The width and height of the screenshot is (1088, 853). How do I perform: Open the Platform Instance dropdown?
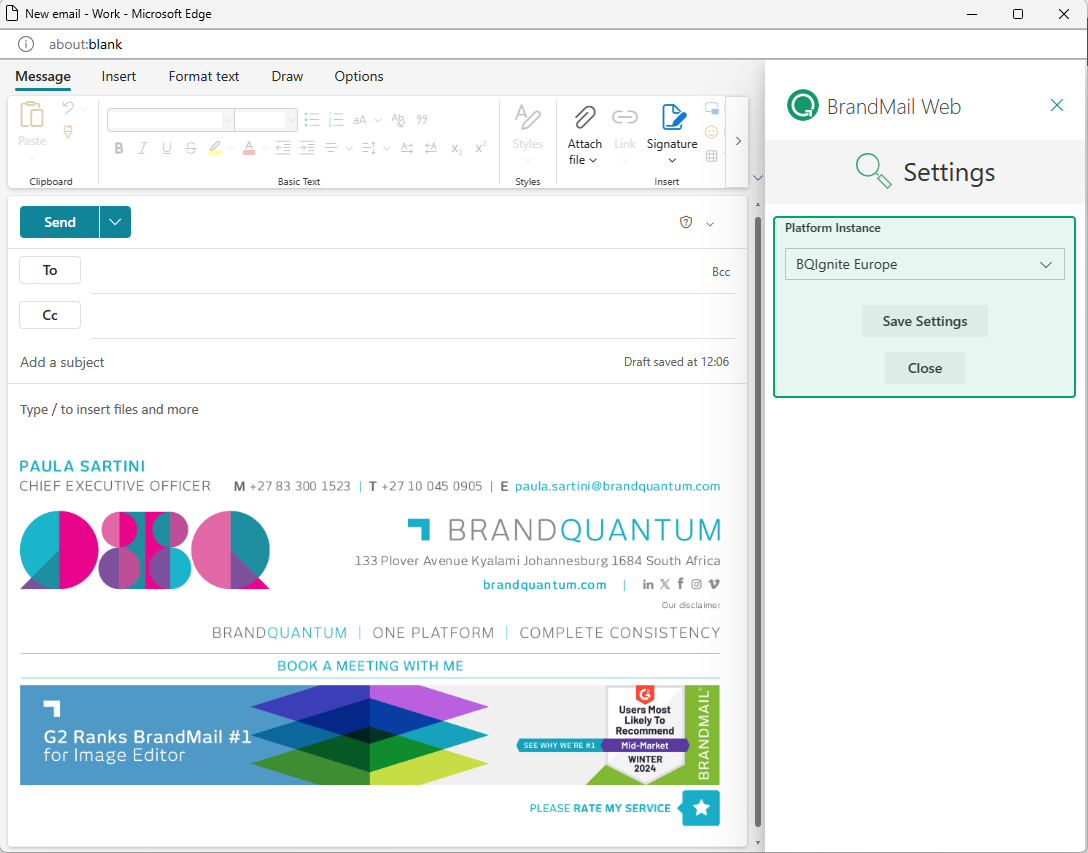point(924,264)
